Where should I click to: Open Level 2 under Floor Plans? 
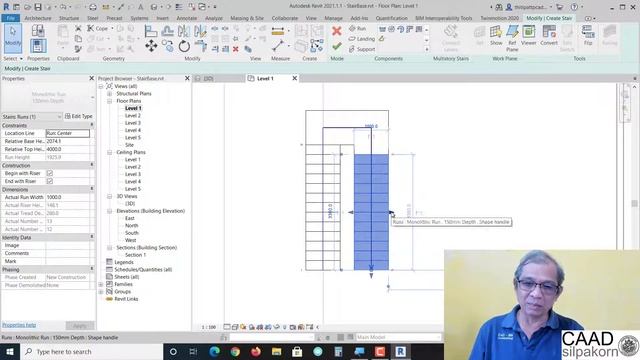[133, 116]
